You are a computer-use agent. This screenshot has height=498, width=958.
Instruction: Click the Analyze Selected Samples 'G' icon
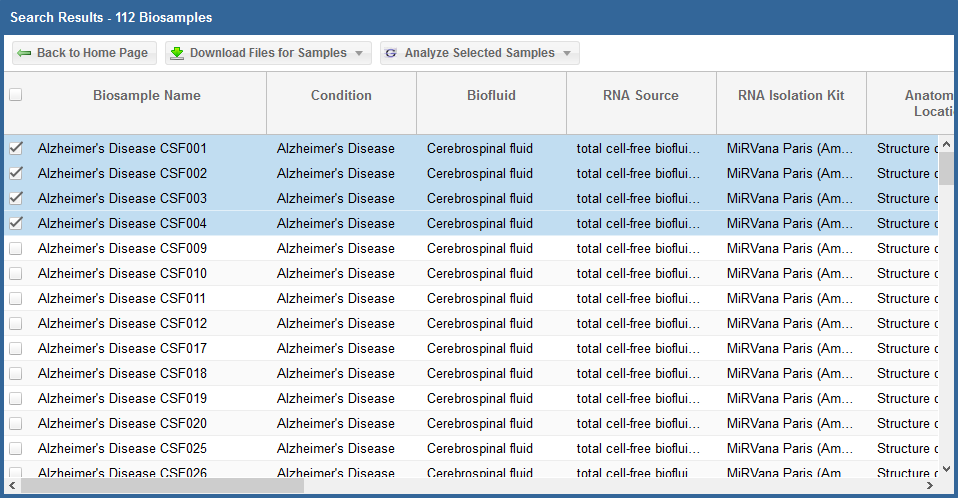[x=391, y=53]
